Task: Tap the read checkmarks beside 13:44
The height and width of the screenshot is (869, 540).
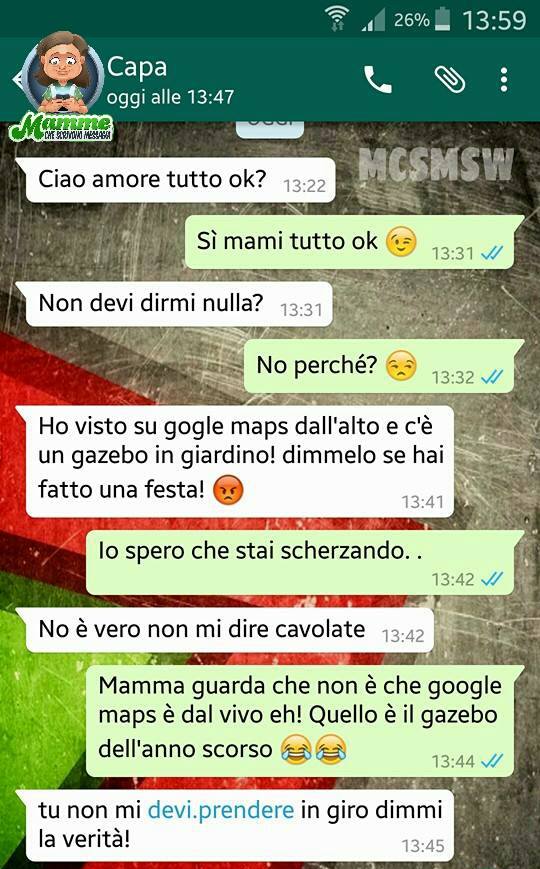Action: coord(492,761)
